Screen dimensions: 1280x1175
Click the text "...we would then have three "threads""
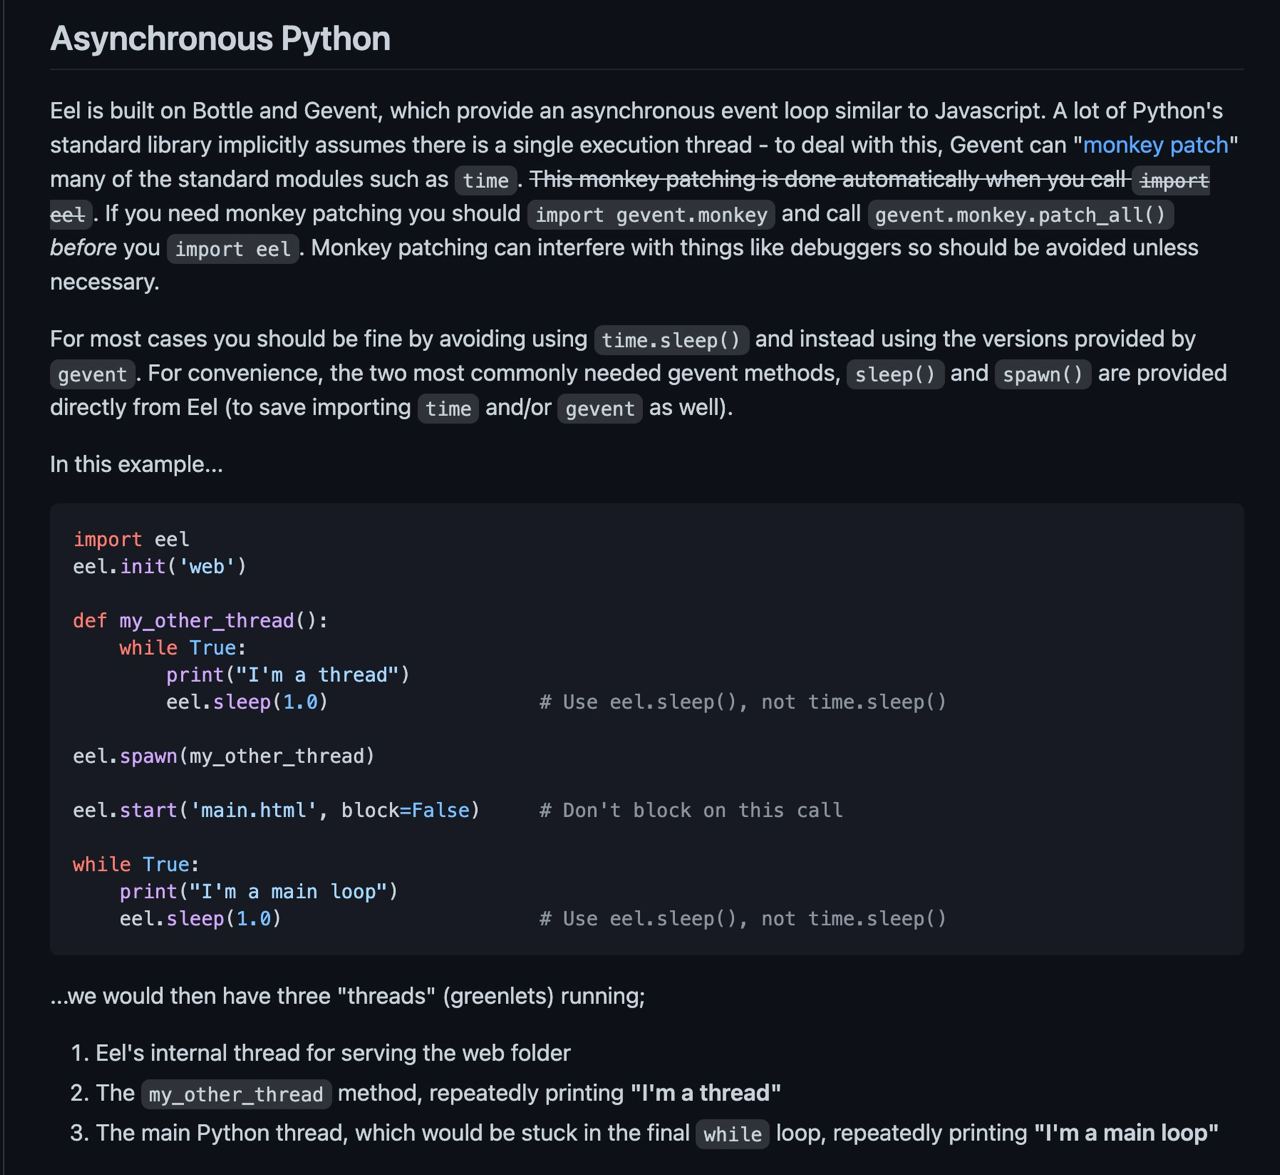tap(243, 996)
